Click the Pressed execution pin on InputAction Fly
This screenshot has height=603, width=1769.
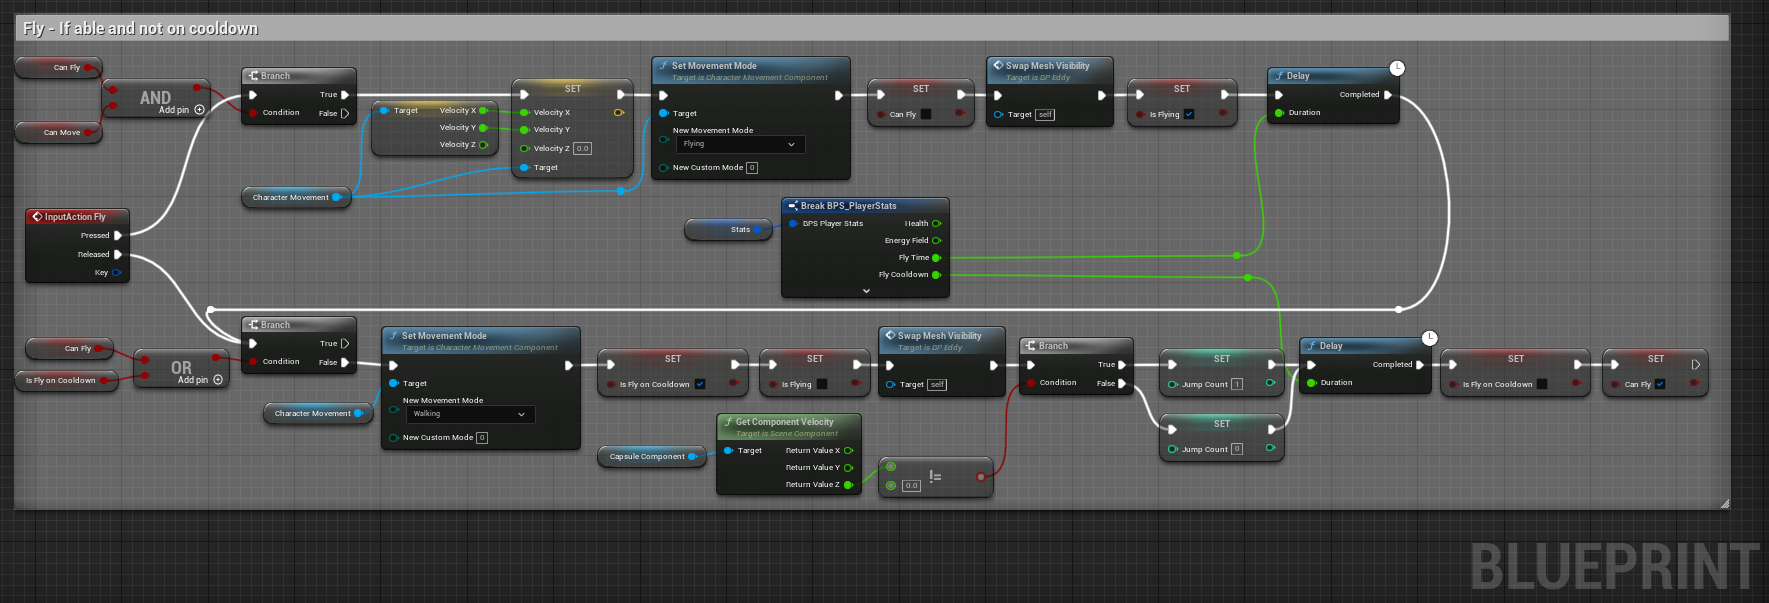tap(118, 236)
